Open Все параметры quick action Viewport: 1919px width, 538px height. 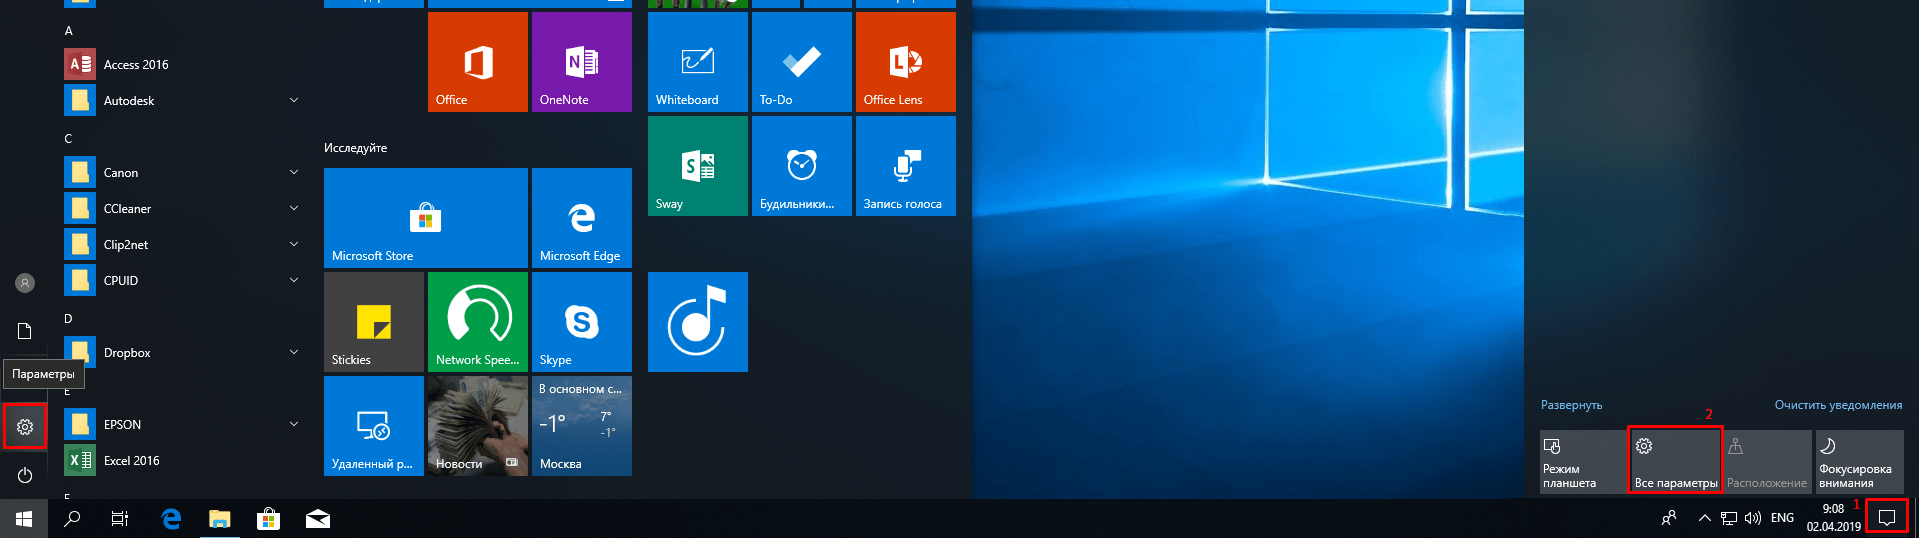point(1675,462)
